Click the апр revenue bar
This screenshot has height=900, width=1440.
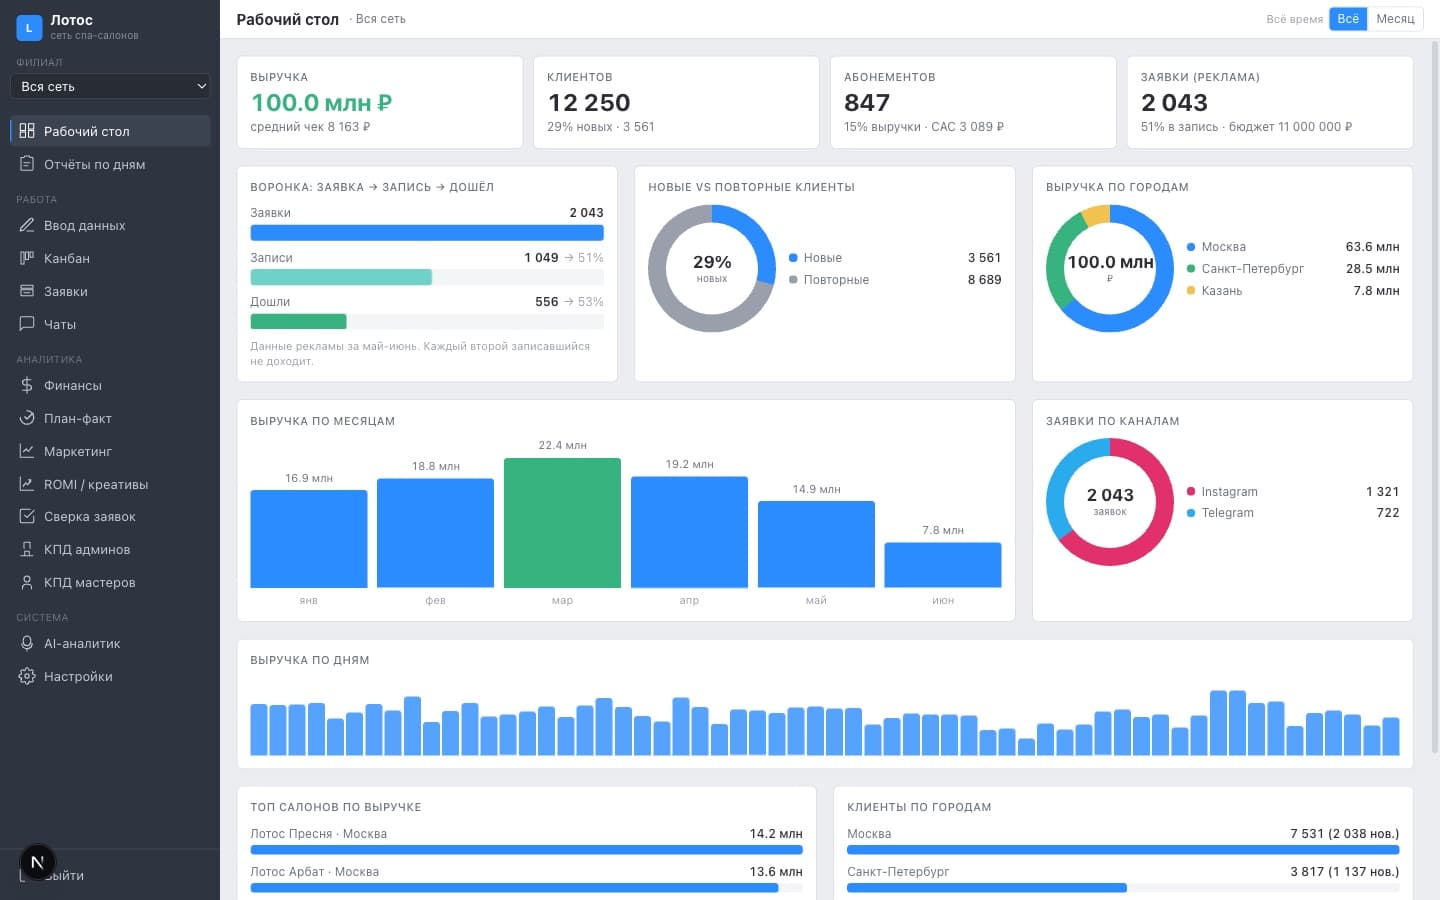pos(689,532)
